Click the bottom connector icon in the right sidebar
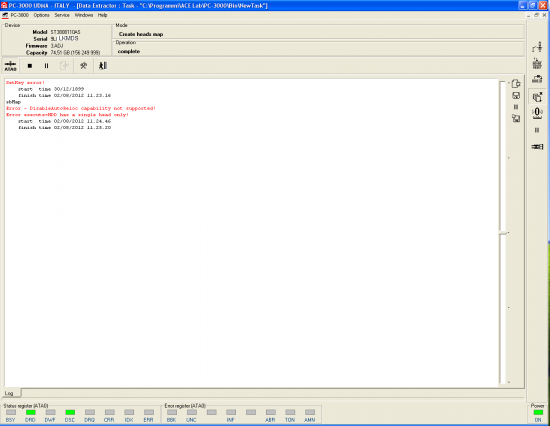 click(x=537, y=146)
